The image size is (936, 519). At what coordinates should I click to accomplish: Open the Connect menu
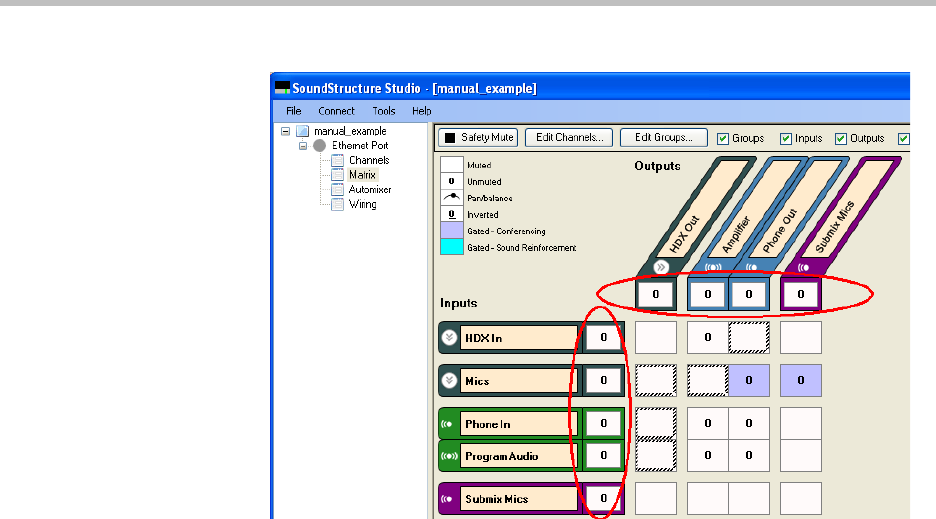point(336,111)
